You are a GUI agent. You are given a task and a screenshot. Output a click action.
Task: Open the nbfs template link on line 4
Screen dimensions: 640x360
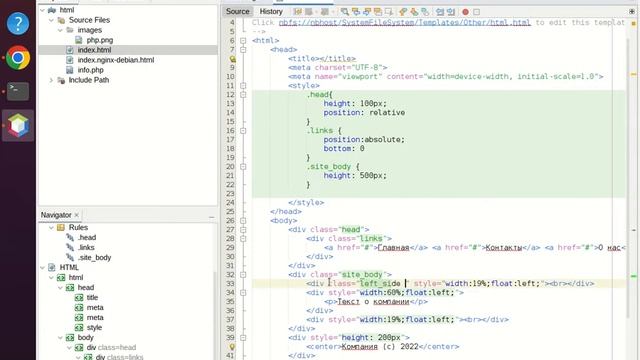pyautogui.click(x=404, y=22)
